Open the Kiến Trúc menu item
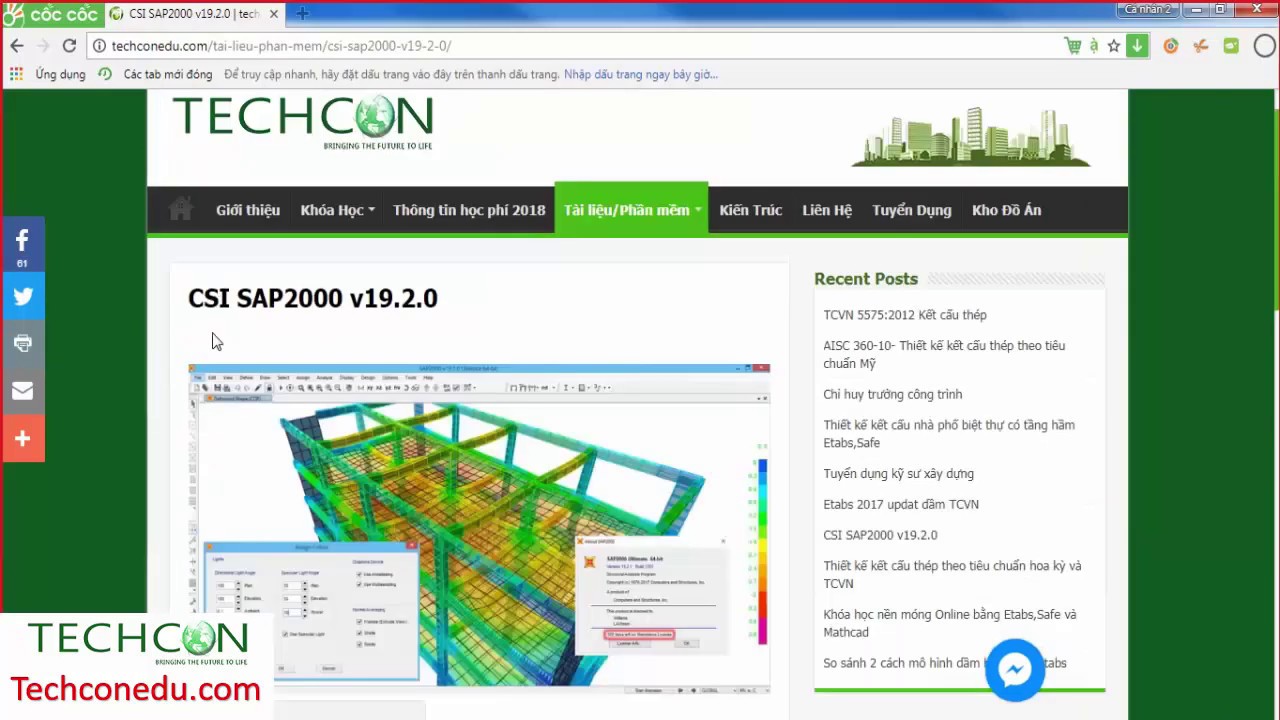This screenshot has height=720, width=1280. (x=751, y=210)
